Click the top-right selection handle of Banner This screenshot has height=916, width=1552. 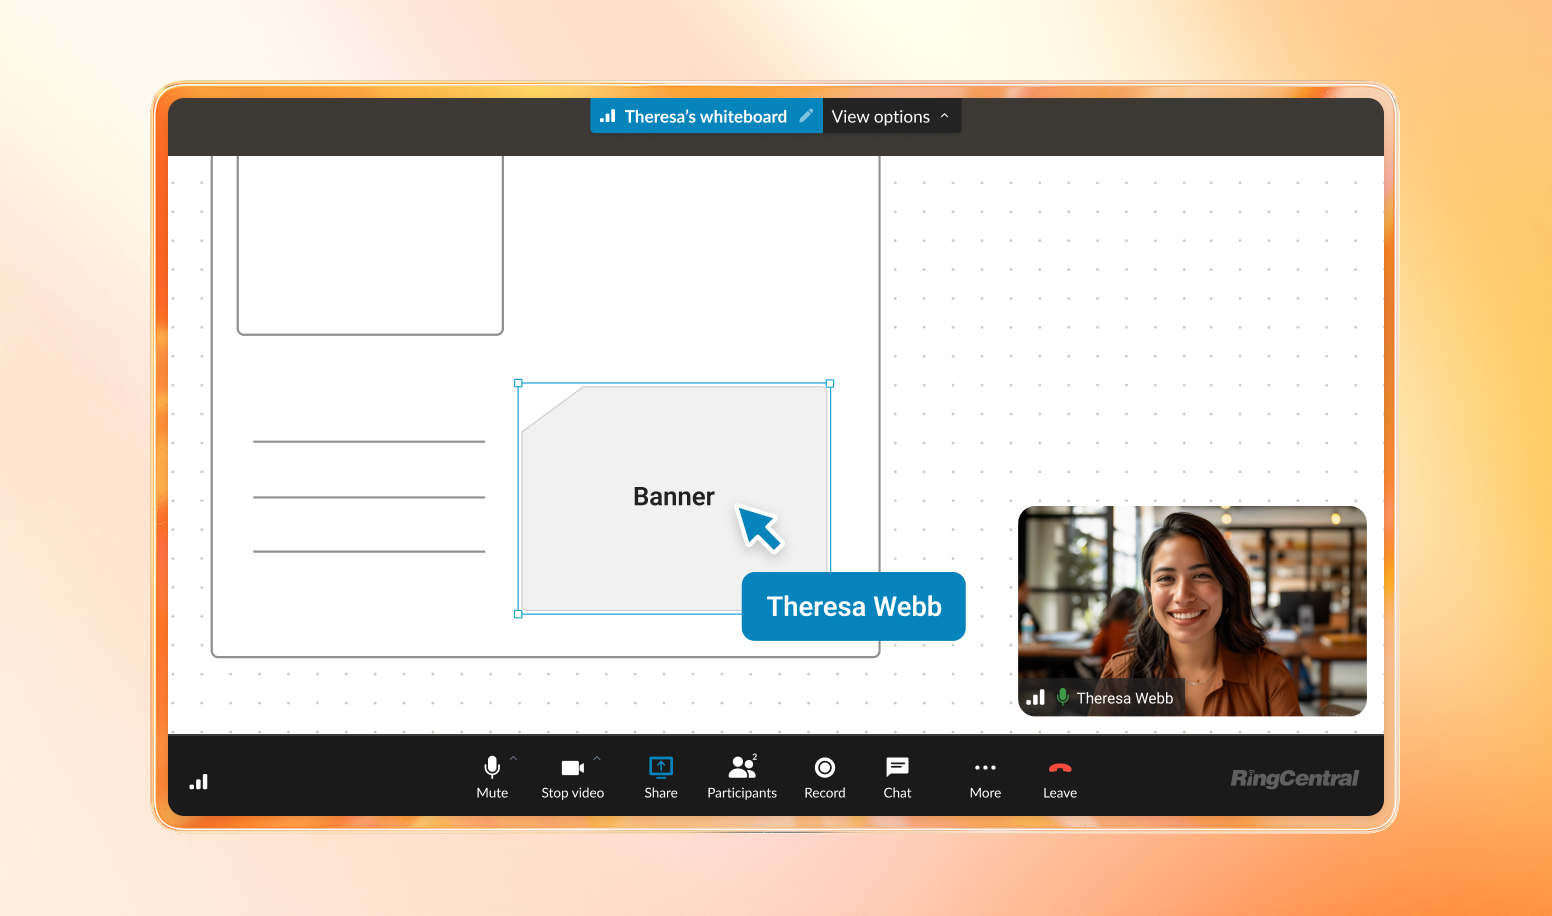(830, 383)
